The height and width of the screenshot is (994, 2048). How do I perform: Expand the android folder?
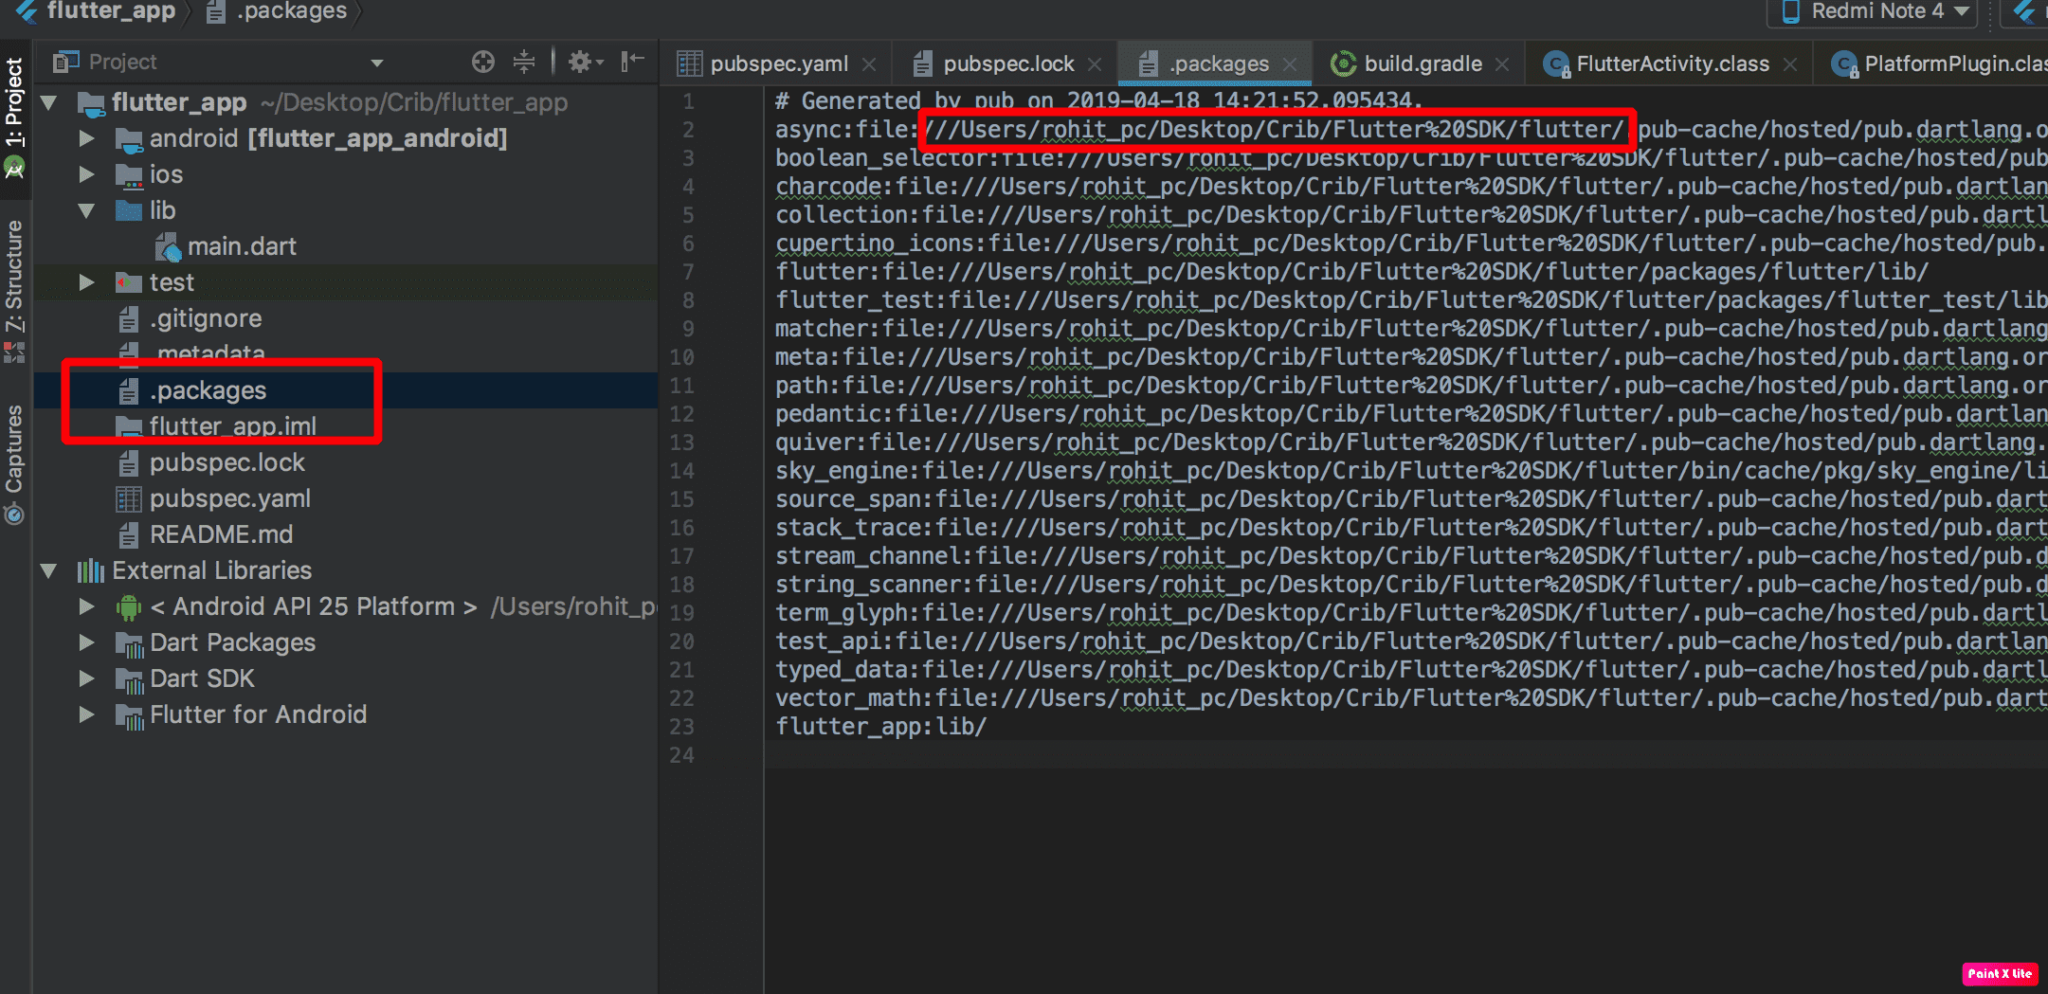coord(87,138)
